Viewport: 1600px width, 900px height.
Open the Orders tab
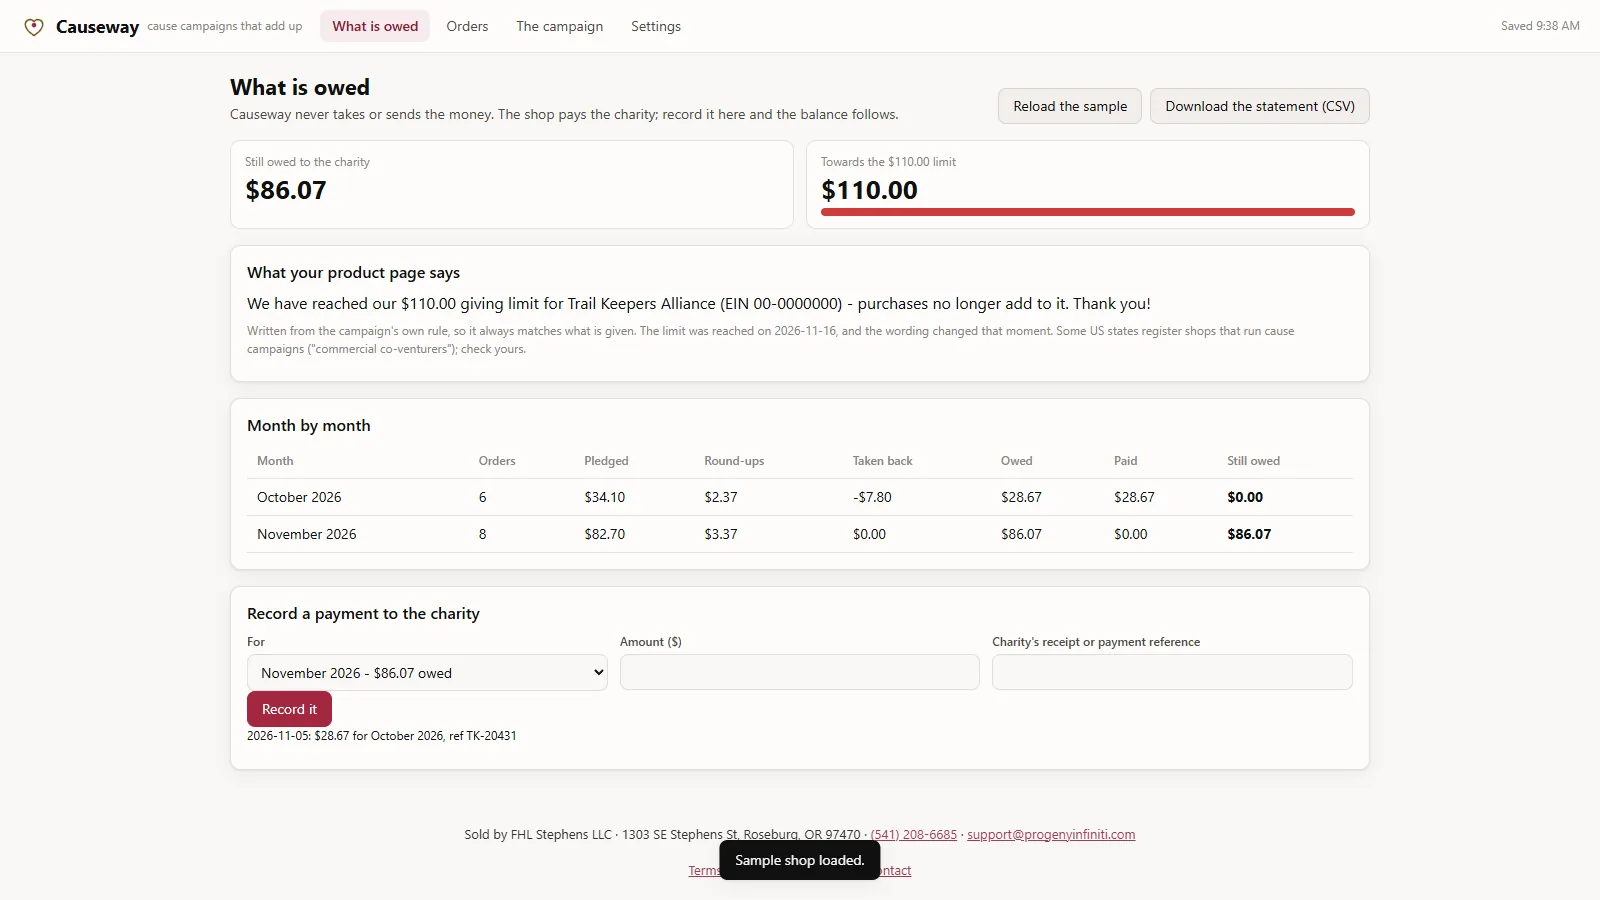tap(467, 26)
